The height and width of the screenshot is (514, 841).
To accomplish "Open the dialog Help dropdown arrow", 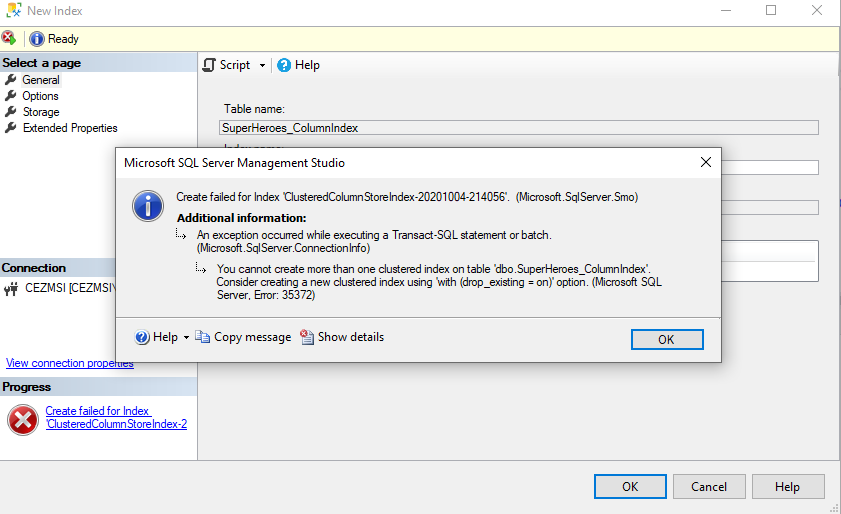I will coord(186,337).
